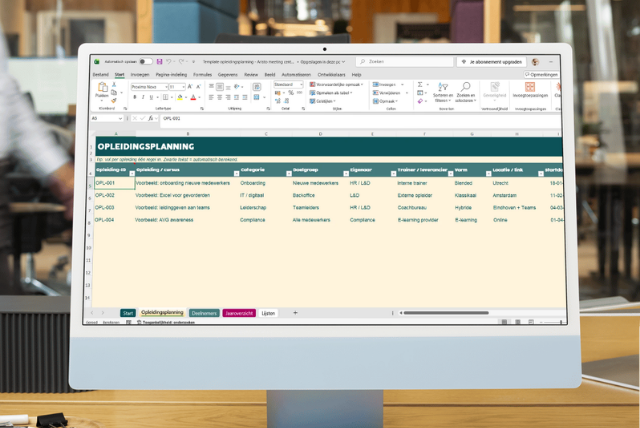
Task: Apply bold formatting with B icon
Action: 135,97
